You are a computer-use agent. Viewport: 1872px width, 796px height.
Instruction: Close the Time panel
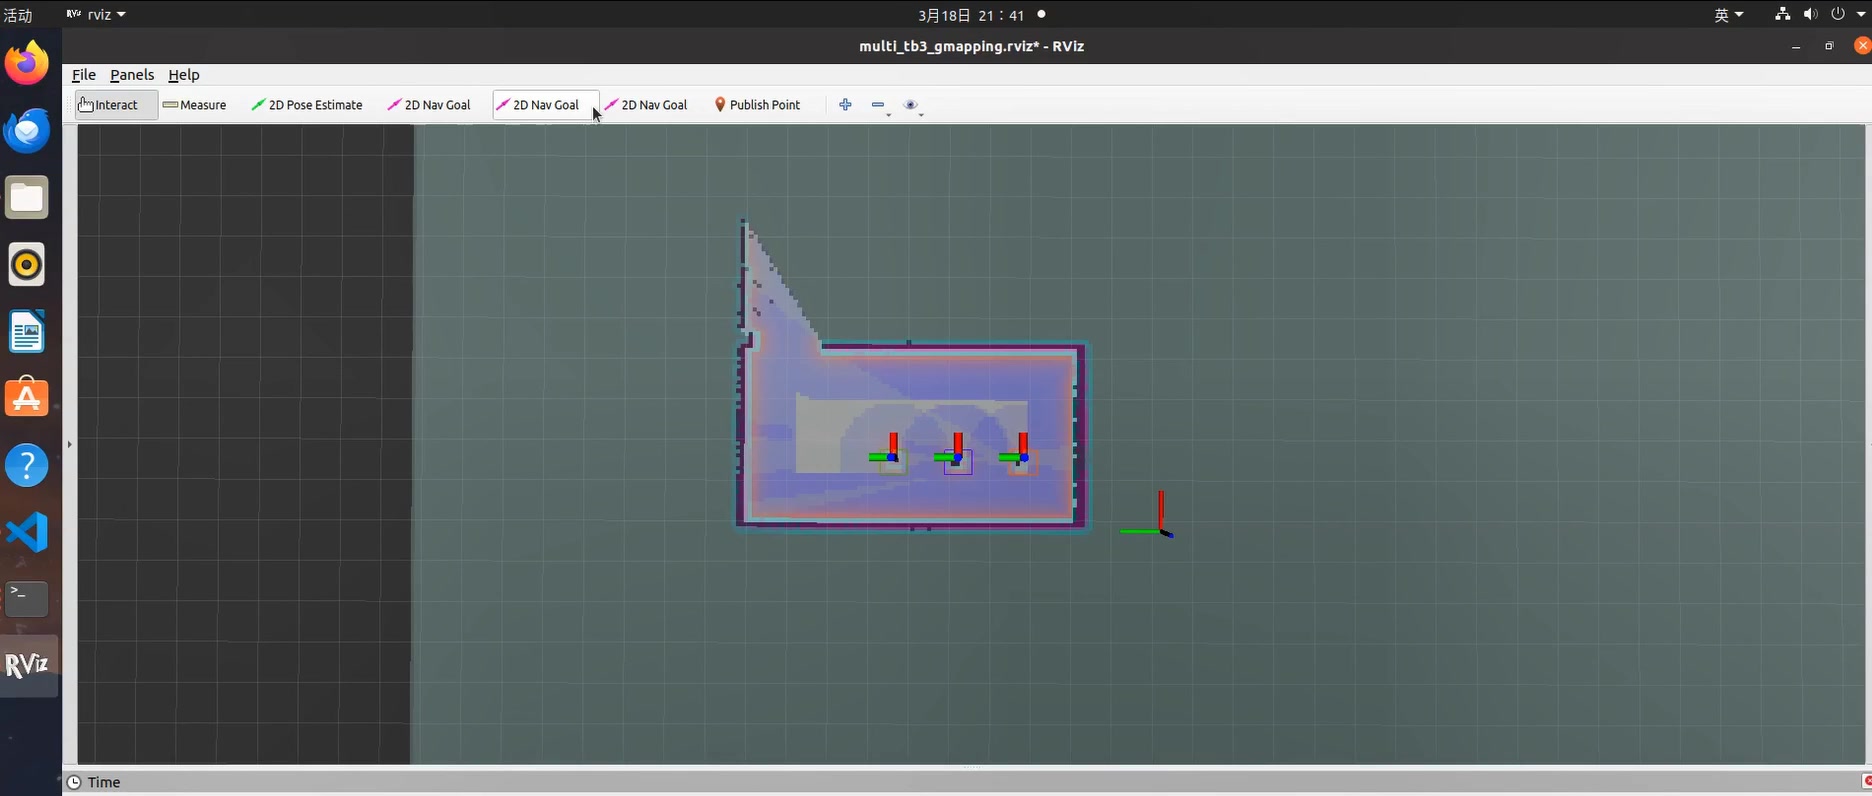(1866, 781)
